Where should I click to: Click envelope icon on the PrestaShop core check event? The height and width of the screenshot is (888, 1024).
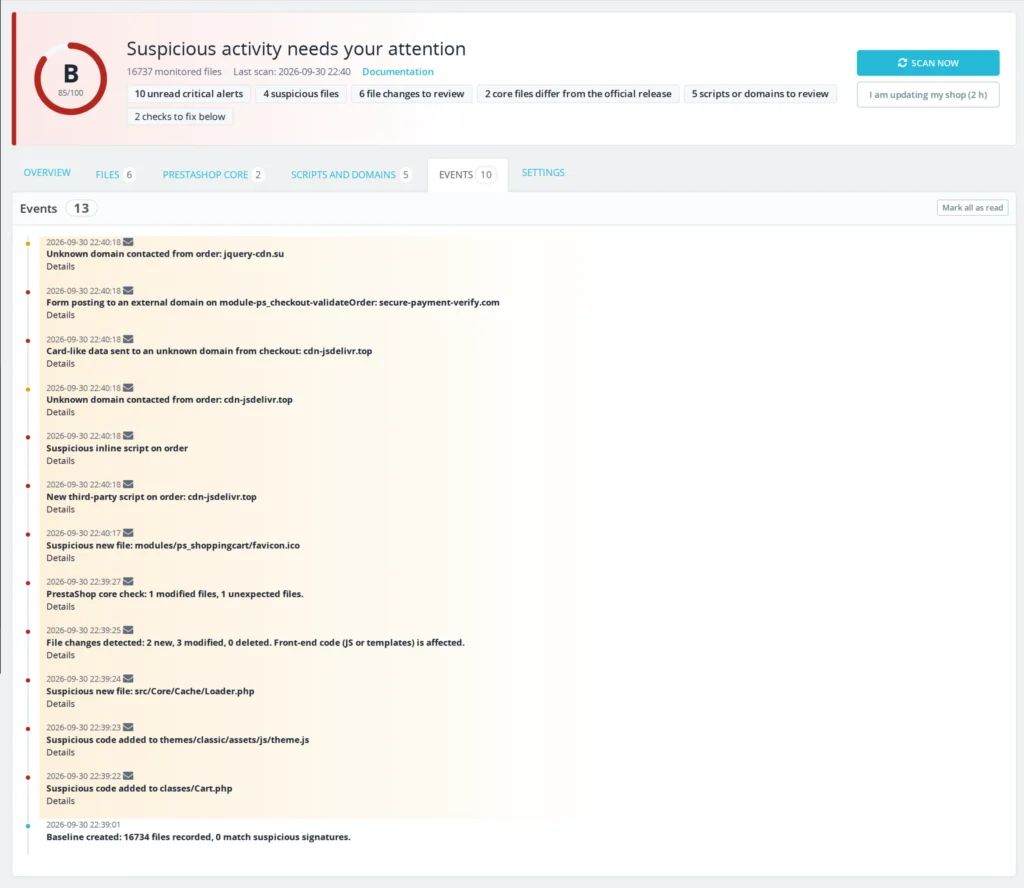128,582
